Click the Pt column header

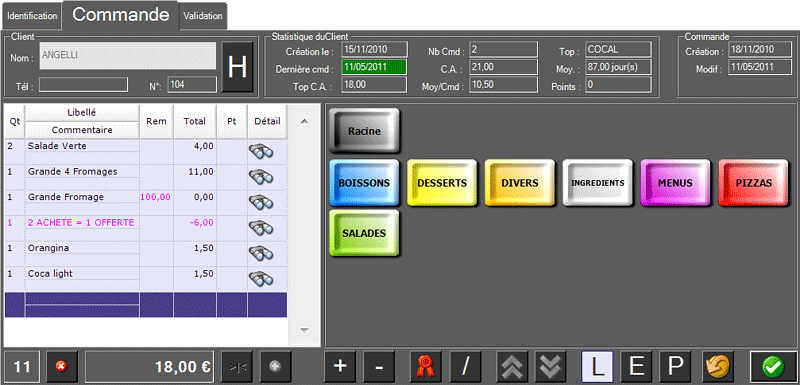pyautogui.click(x=232, y=121)
